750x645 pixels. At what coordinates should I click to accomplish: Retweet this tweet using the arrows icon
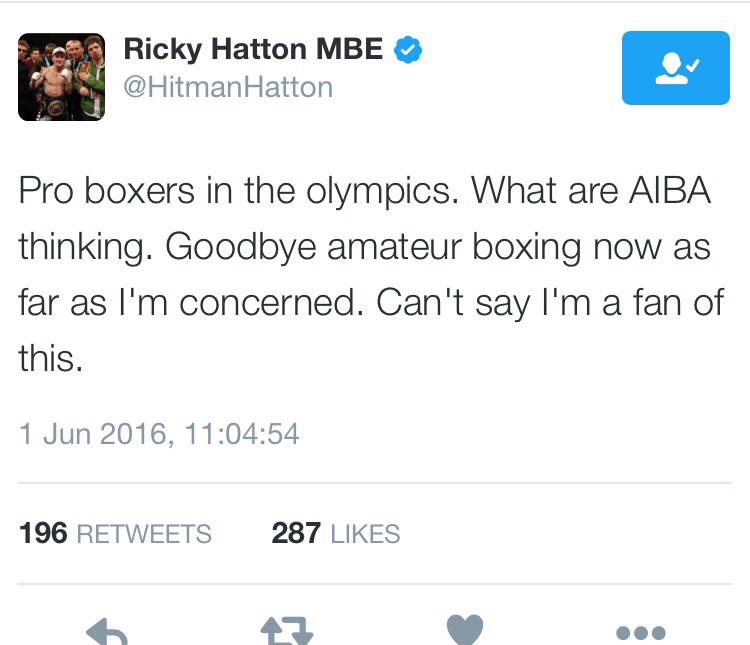click(287, 631)
